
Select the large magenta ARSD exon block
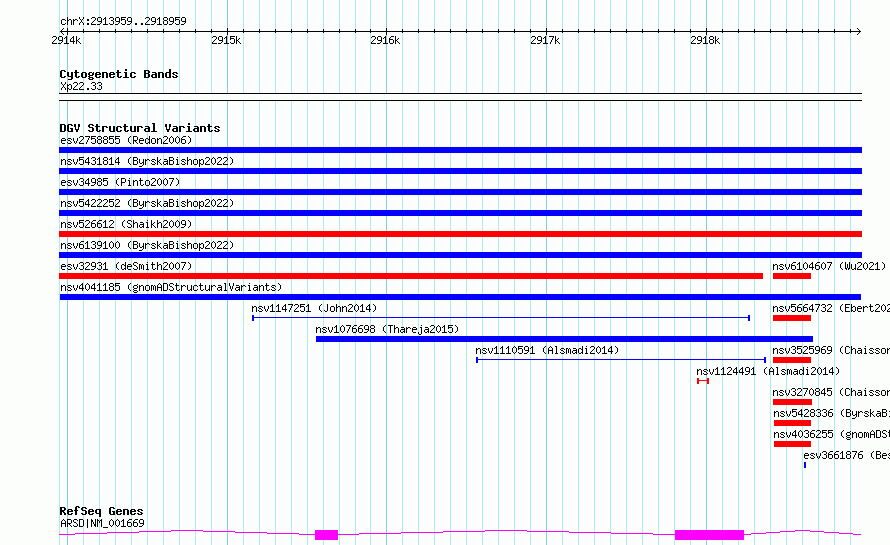[x=709, y=535]
